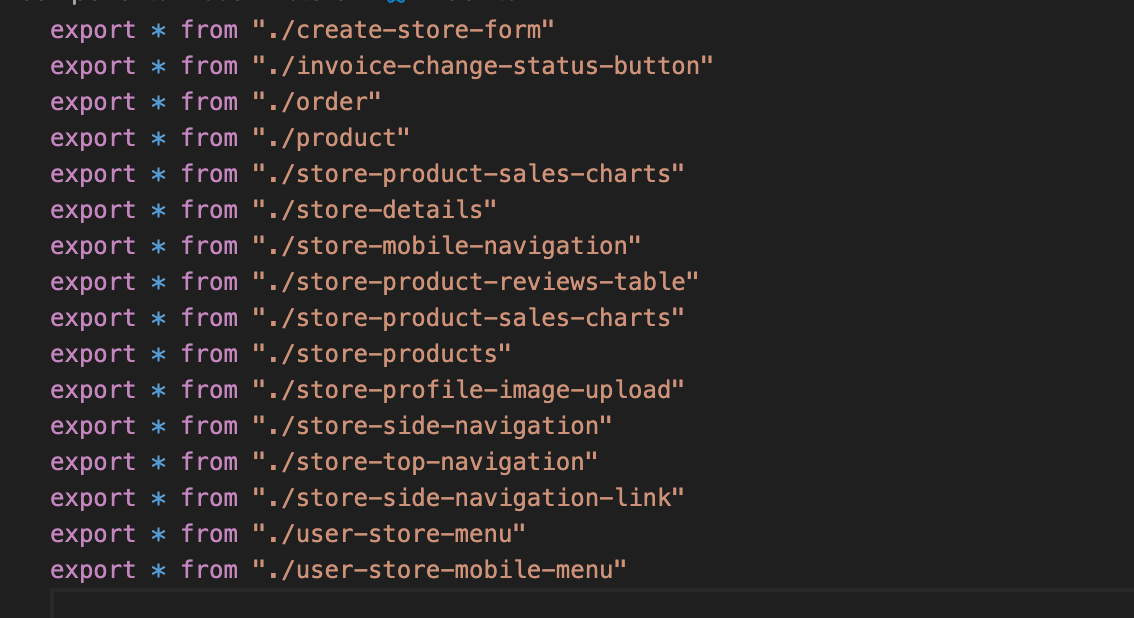The height and width of the screenshot is (618, 1134).
Task: Click the from keyword on the store-details line
Action: tap(209, 210)
